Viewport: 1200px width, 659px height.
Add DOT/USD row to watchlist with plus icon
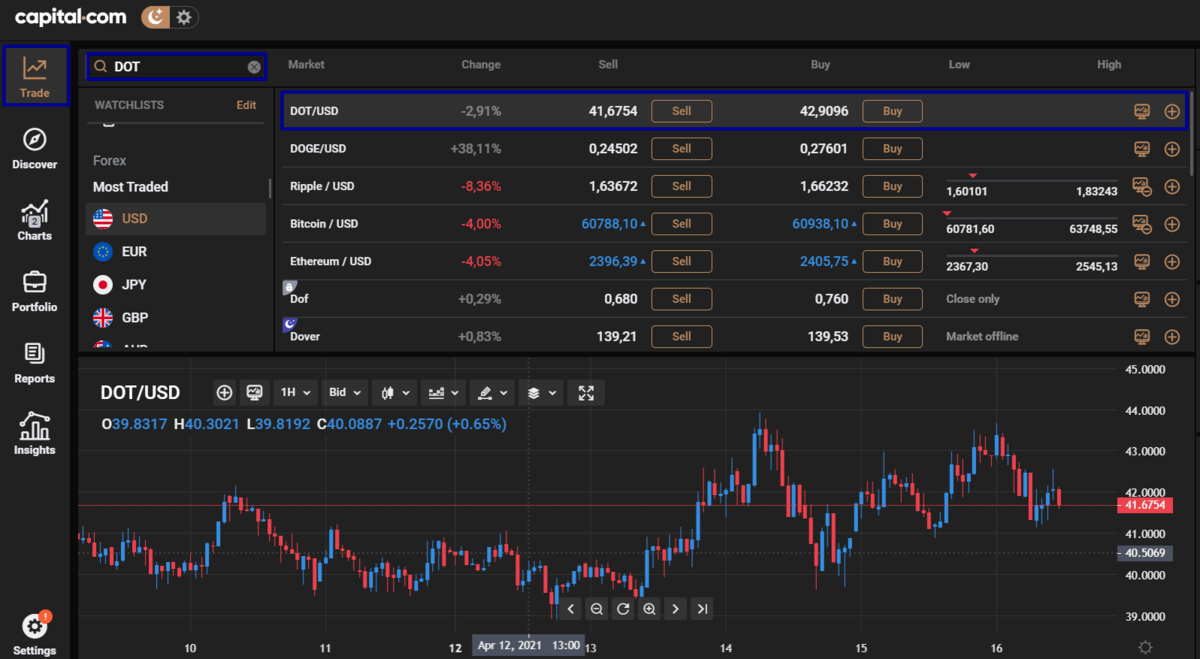point(1172,111)
